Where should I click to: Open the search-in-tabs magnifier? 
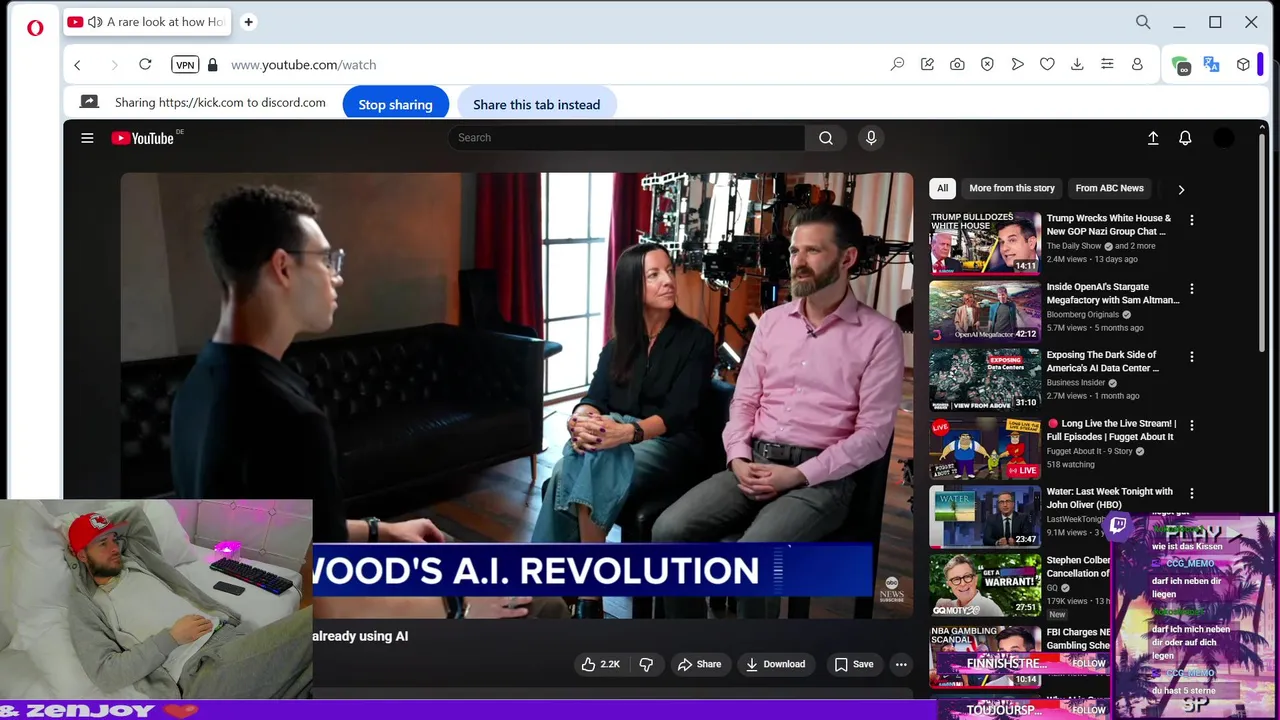coord(1143,22)
